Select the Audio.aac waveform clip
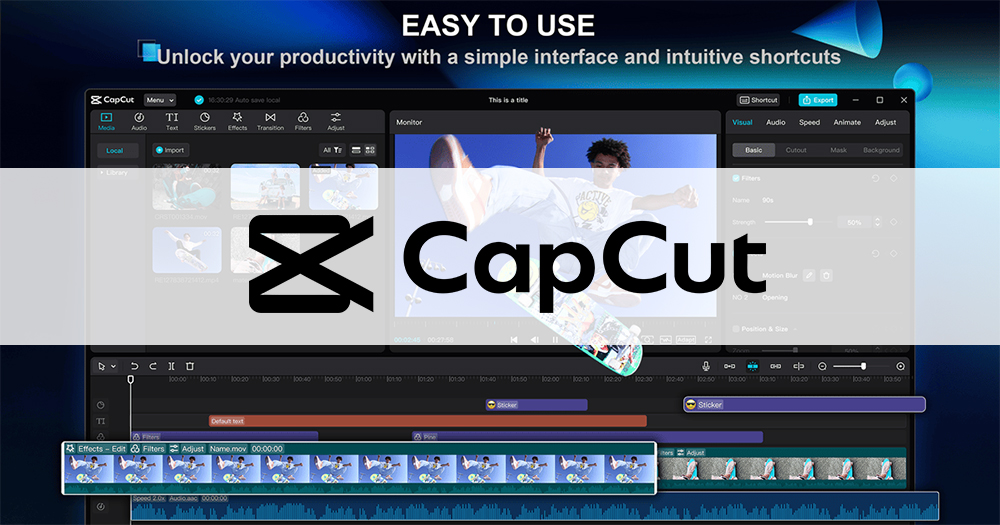Image resolution: width=1000 pixels, height=525 pixels. [535, 507]
